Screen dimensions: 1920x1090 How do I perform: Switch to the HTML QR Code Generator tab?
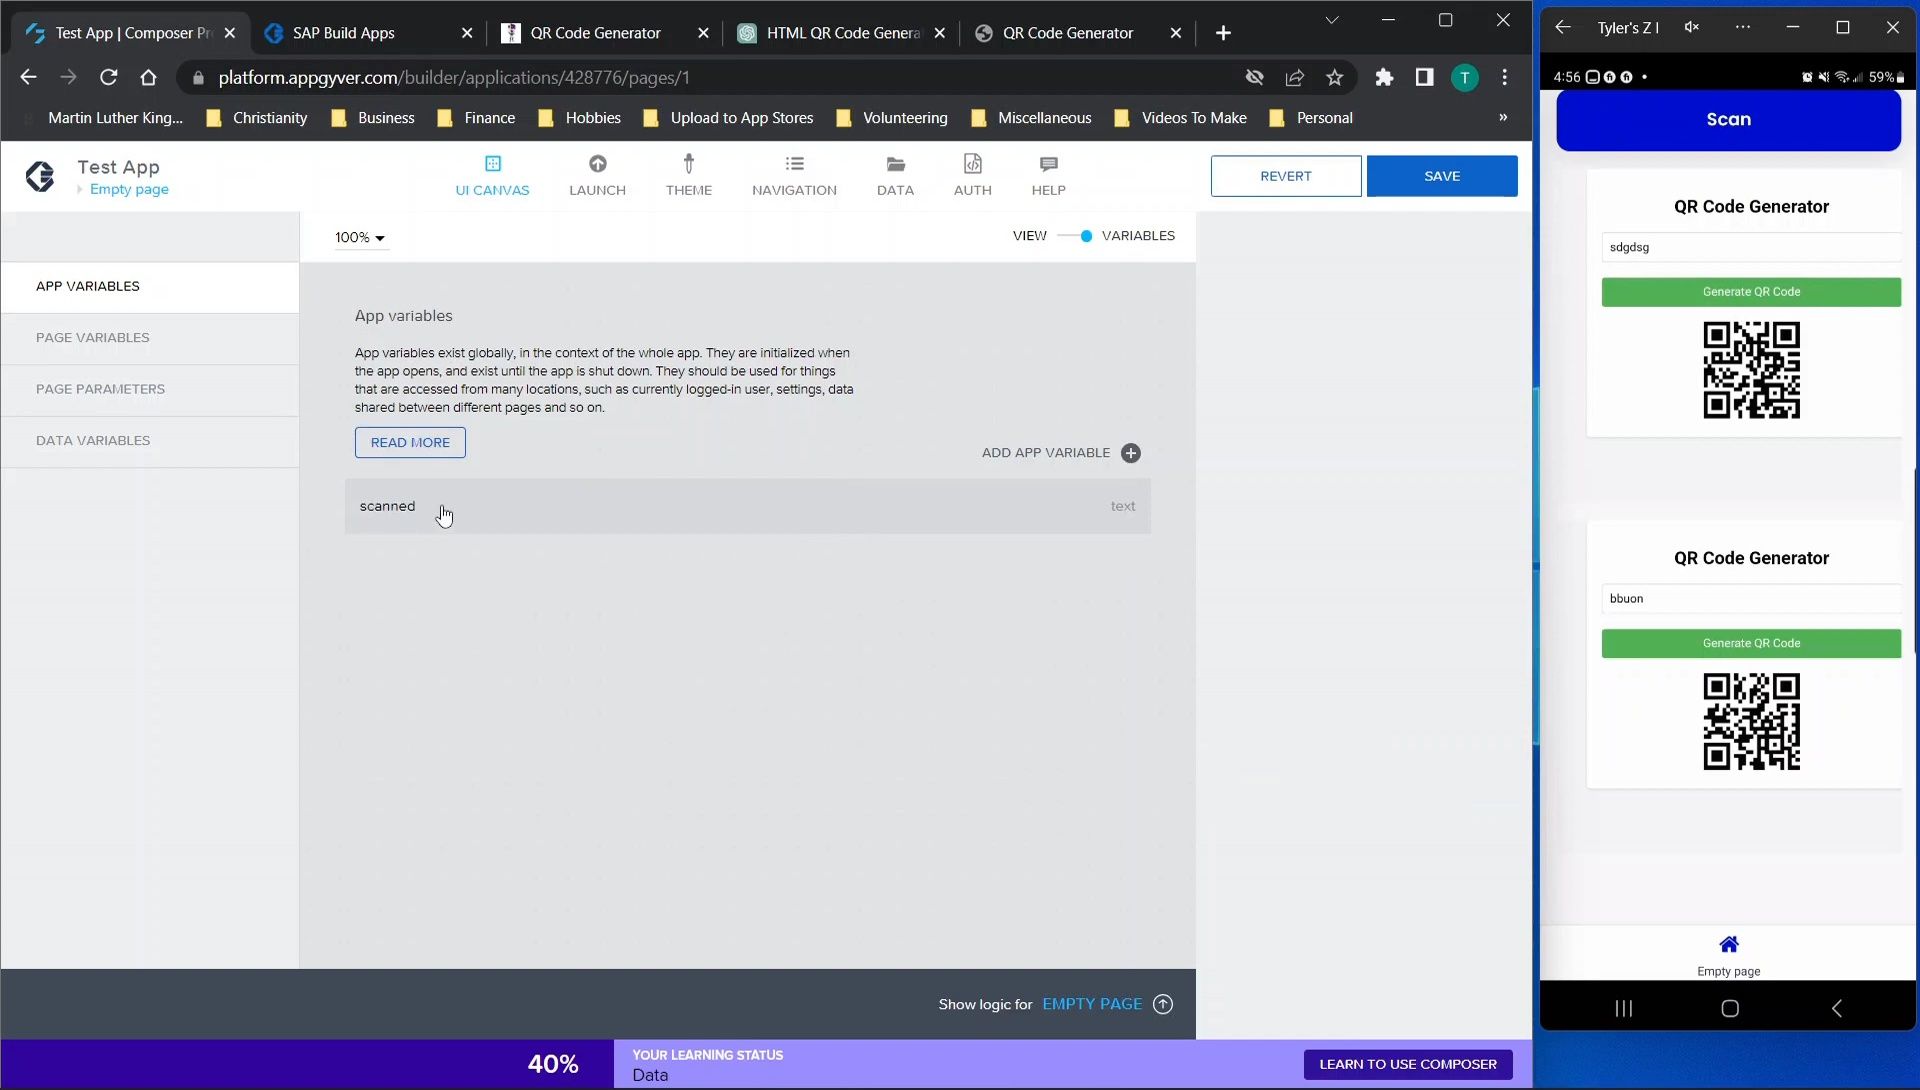(x=842, y=33)
